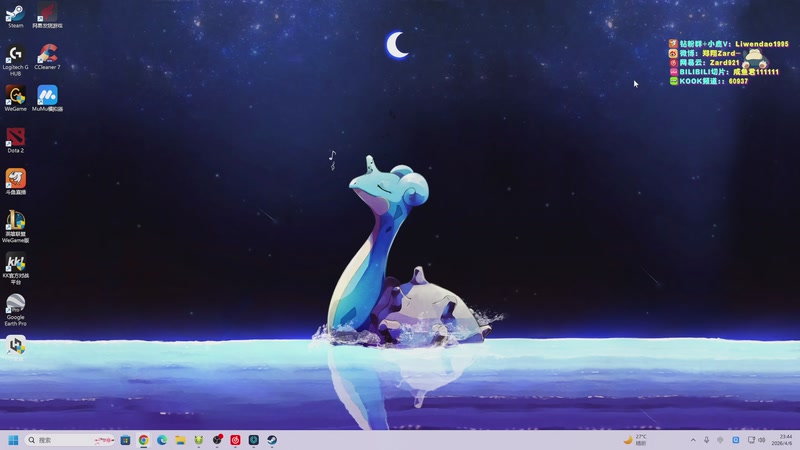Screen dimensions: 800x450
Task: Open network settings from the tray
Action: (x=751, y=440)
